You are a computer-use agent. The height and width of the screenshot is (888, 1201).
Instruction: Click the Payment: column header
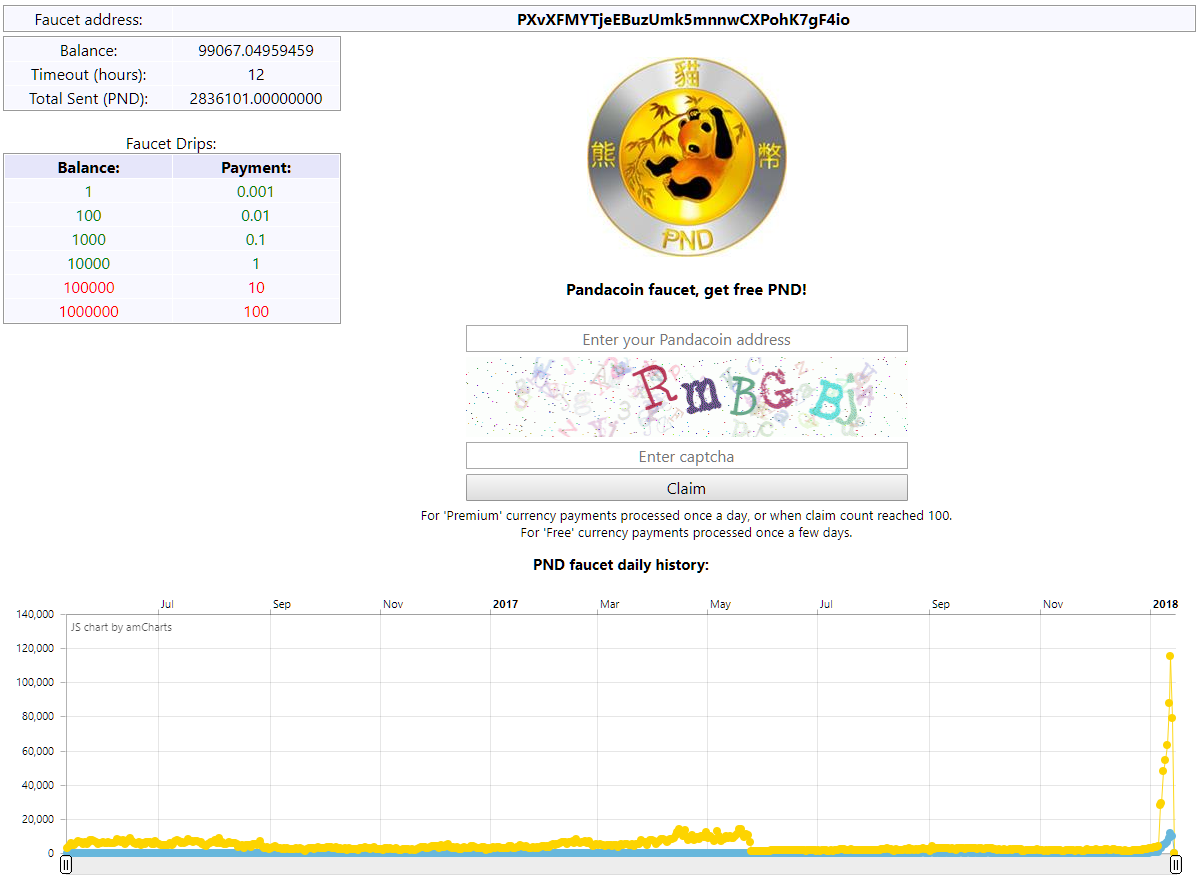(x=256, y=167)
